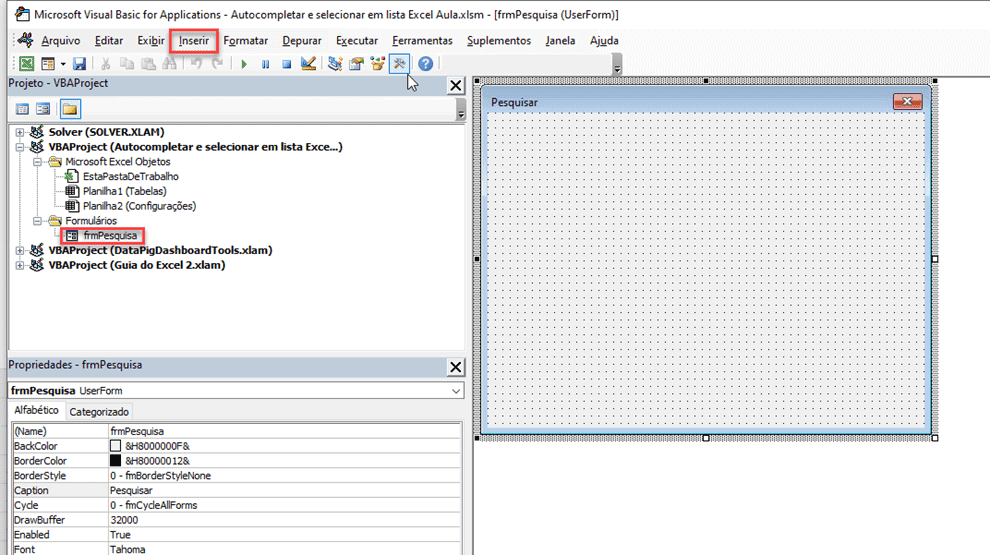
Task: Click the BackColor color swatch
Action: coord(115,446)
